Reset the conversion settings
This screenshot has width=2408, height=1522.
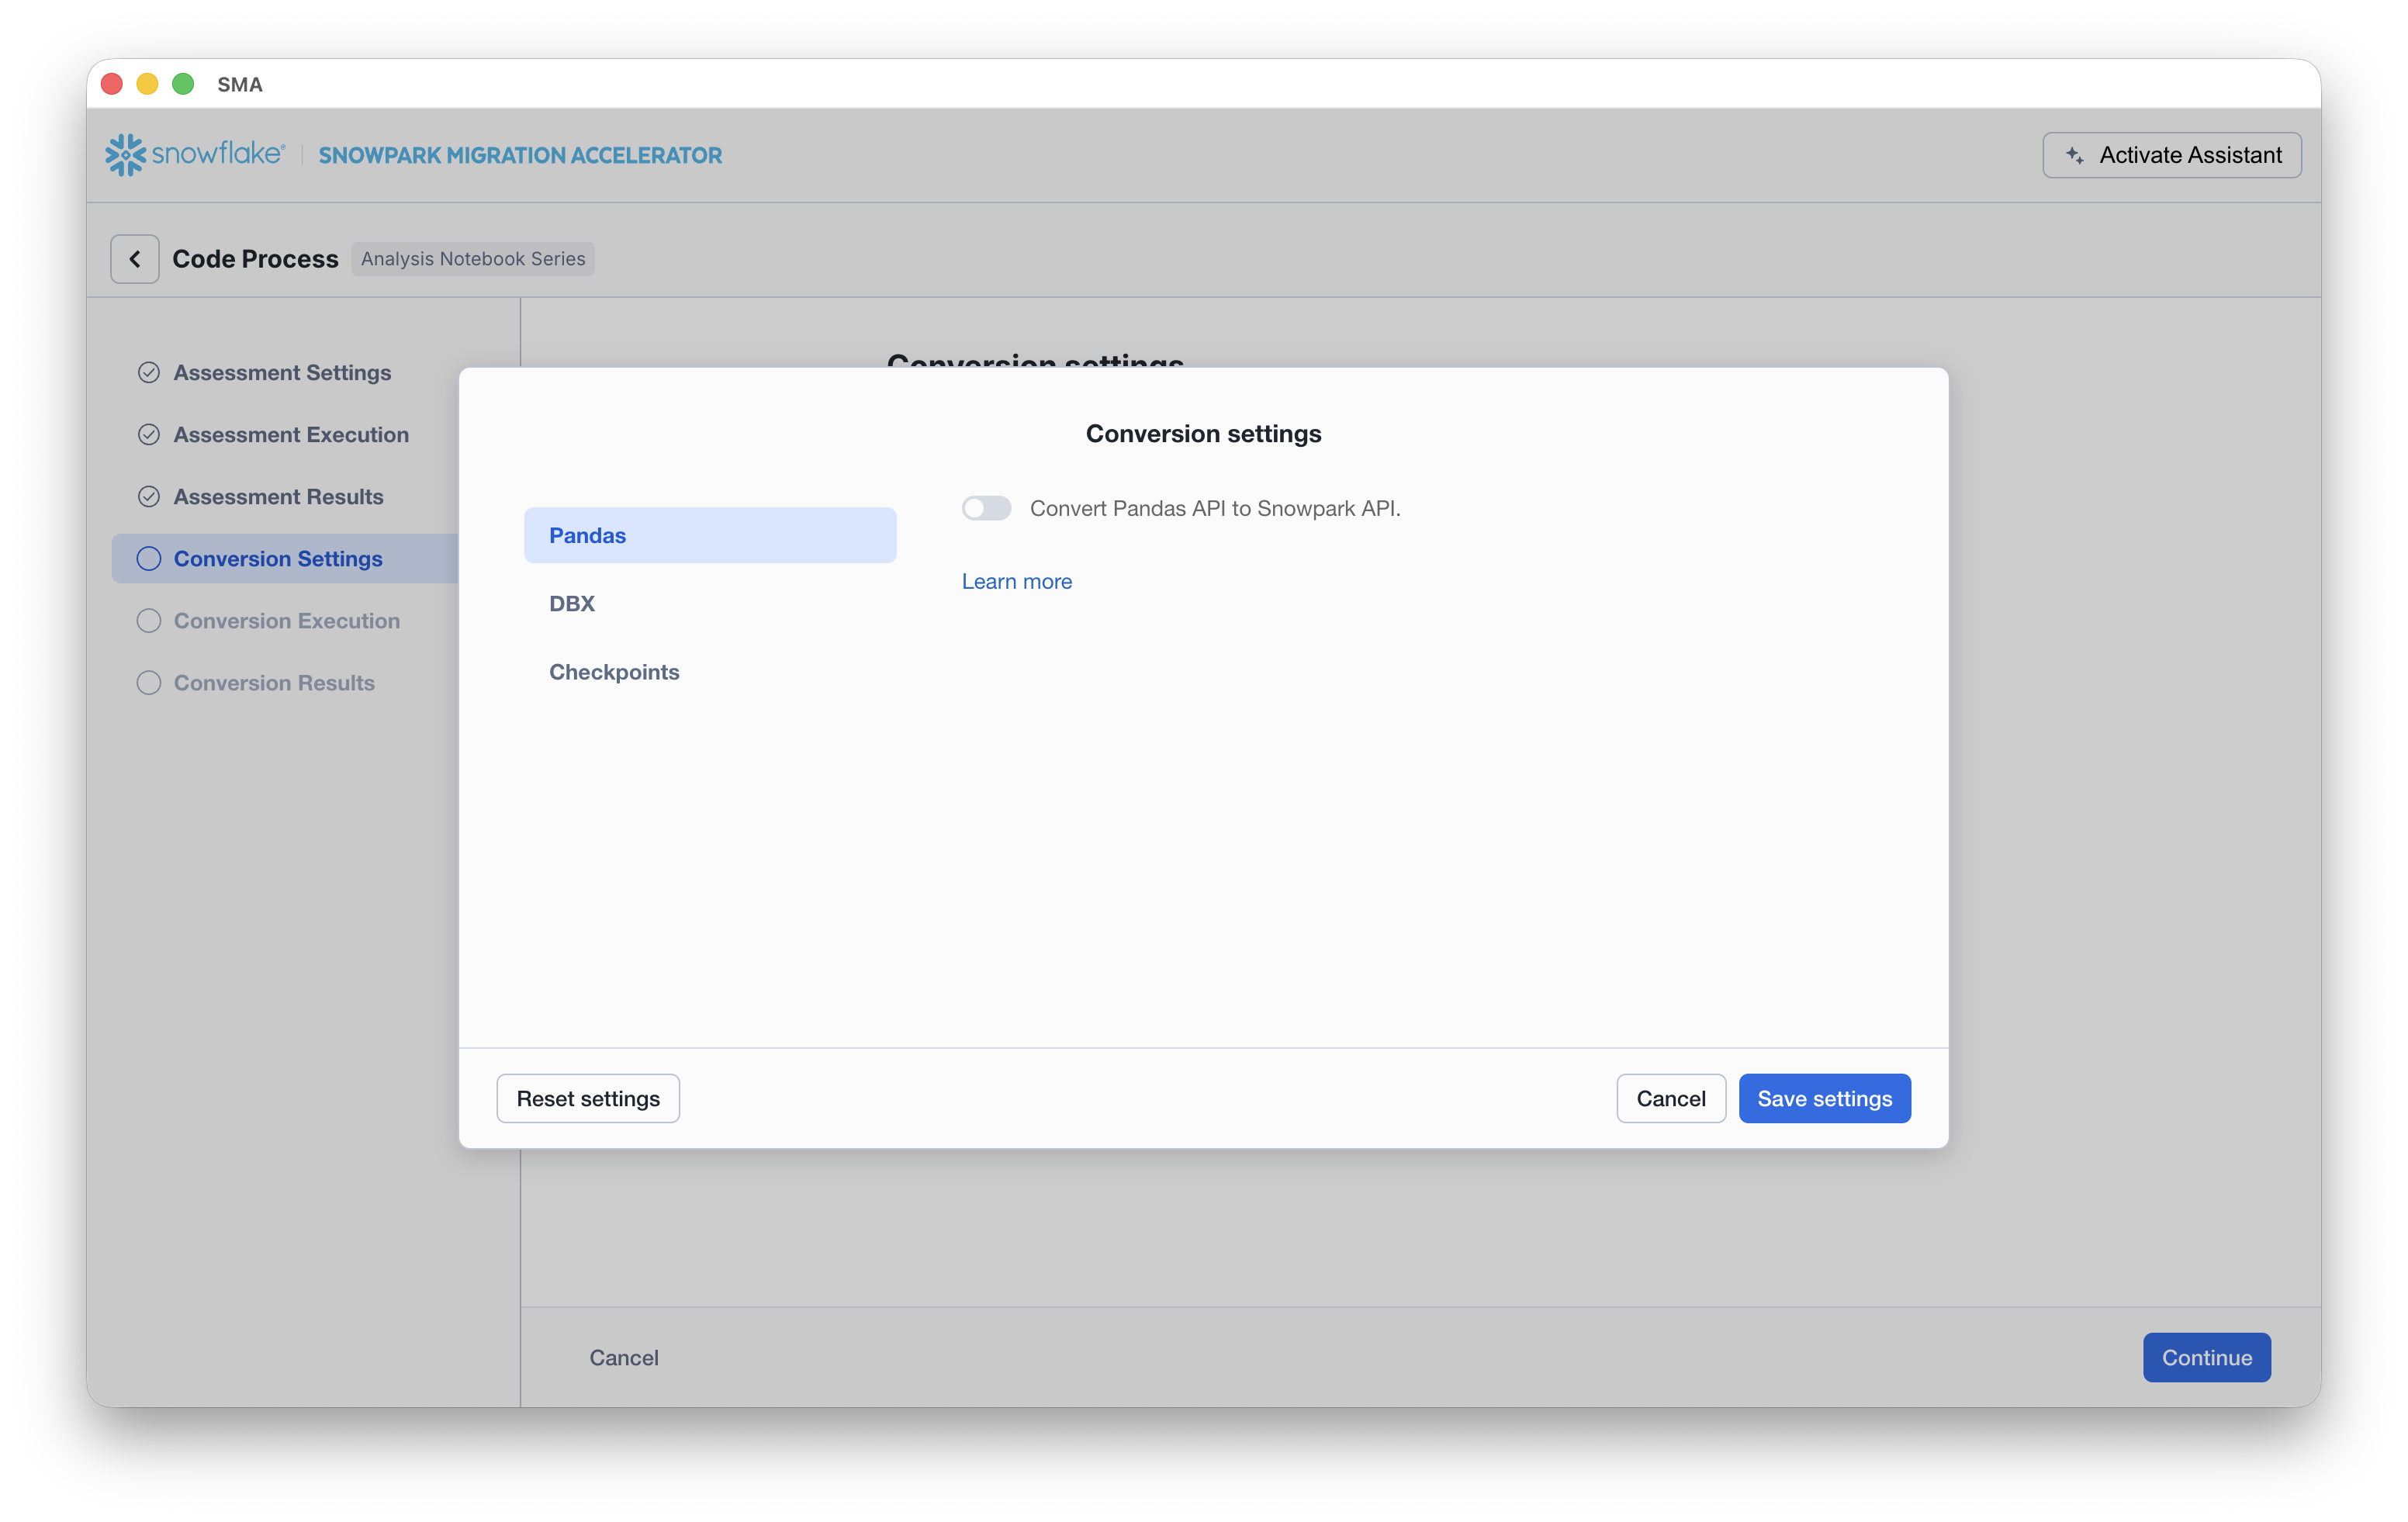tap(588, 1098)
